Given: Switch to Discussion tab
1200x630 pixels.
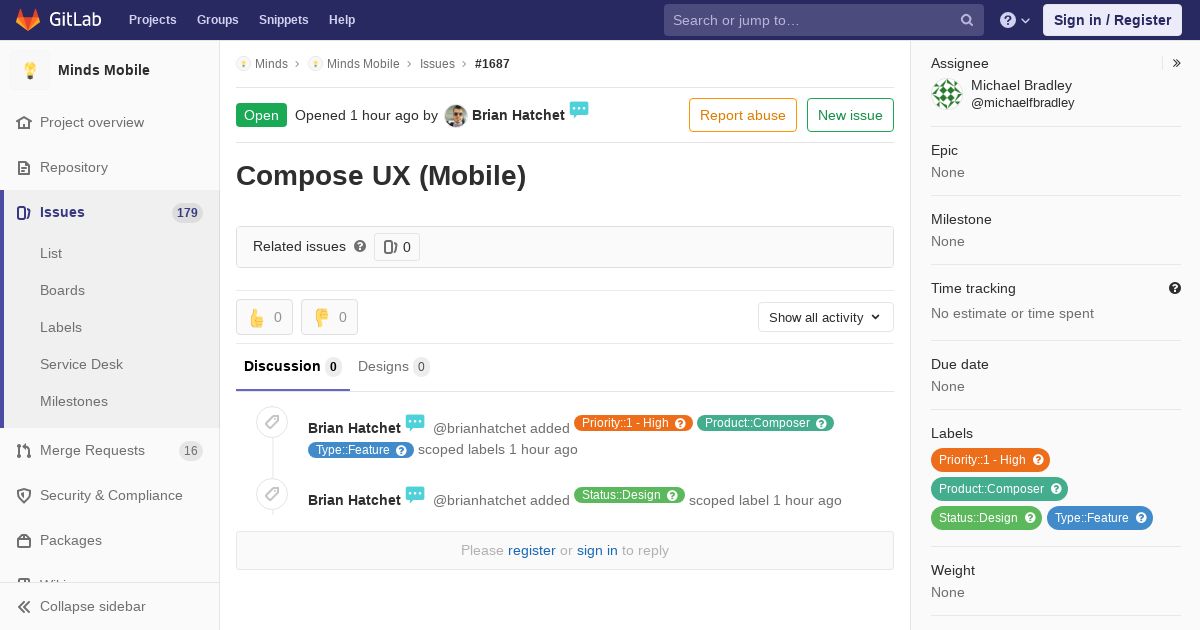Looking at the screenshot, I should tap(293, 366).
